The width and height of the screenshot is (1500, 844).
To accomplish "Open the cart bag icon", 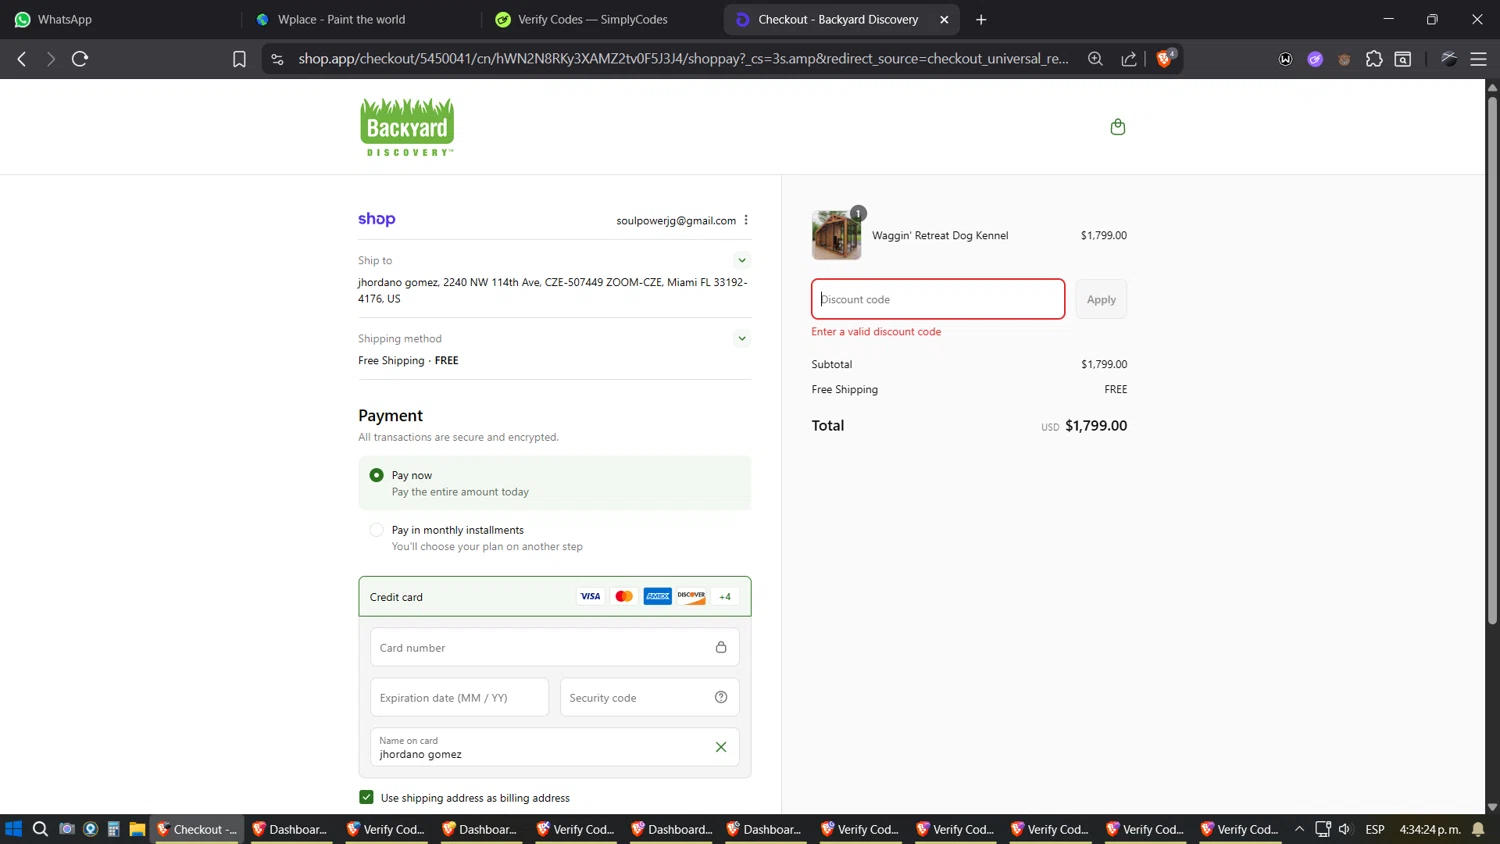I will (1118, 127).
